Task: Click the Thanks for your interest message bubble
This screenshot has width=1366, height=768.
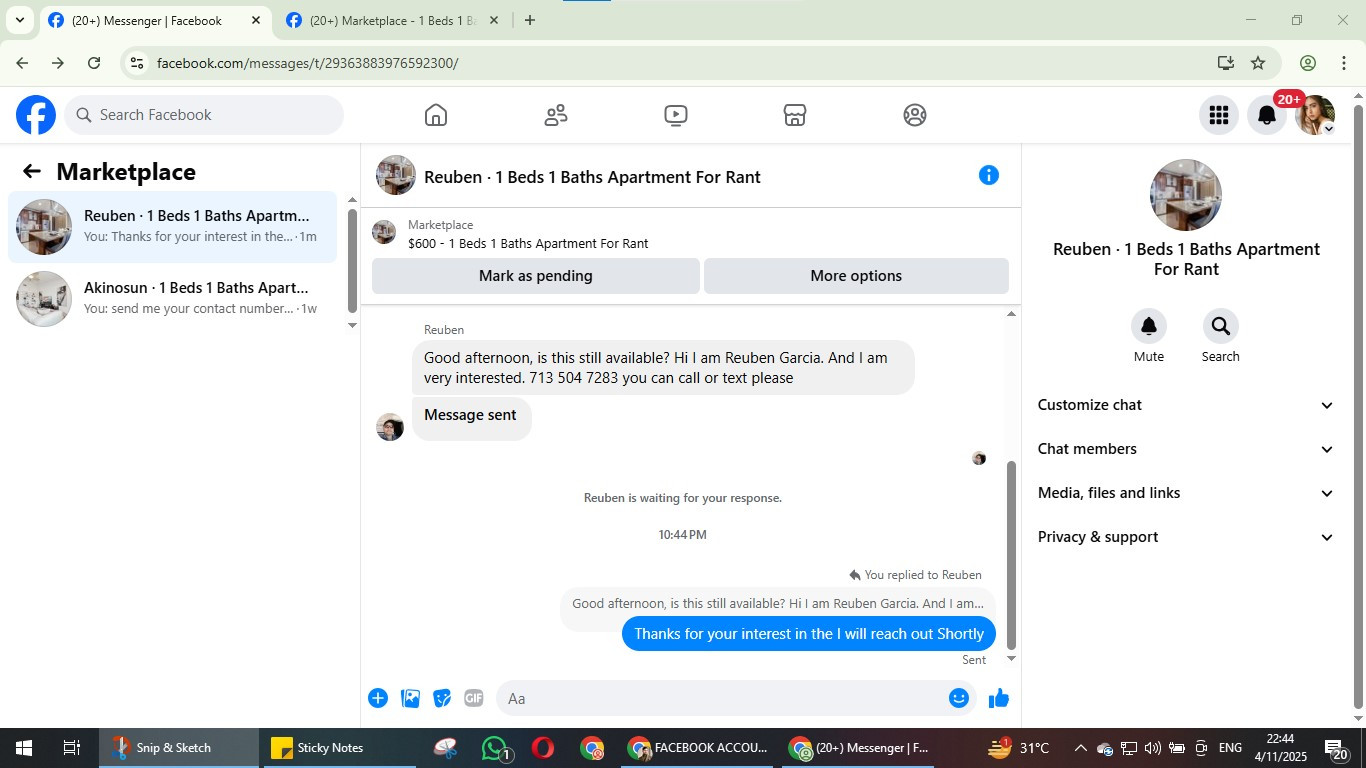Action: (x=809, y=634)
